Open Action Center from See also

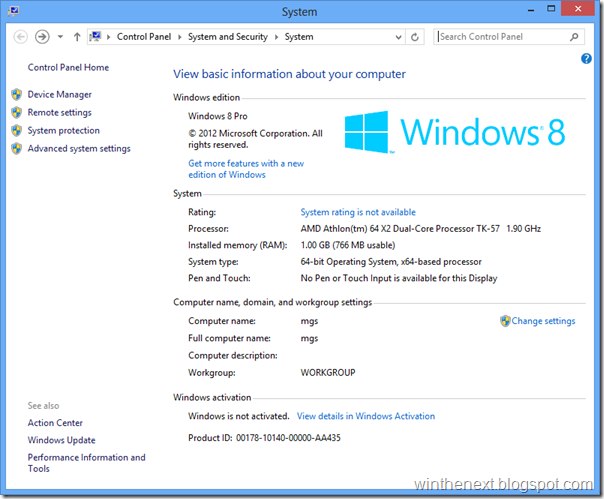click(55, 423)
